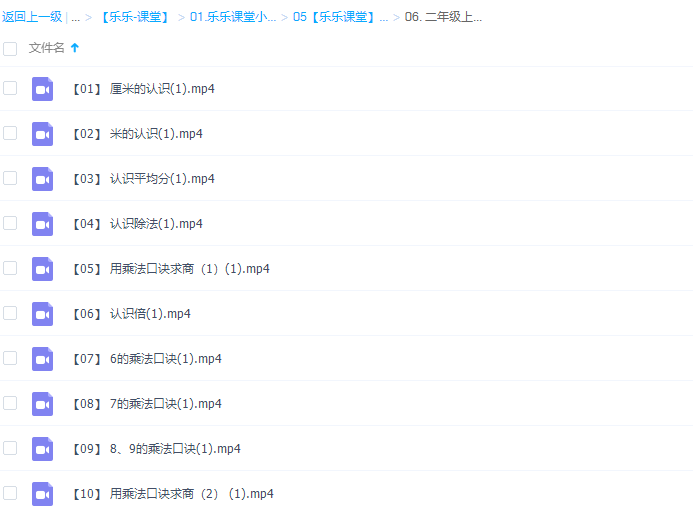The height and width of the screenshot is (510, 693).
Task: Navigate to 01.乐乐课堂小... breadcrumb
Action: pyautogui.click(x=233, y=17)
